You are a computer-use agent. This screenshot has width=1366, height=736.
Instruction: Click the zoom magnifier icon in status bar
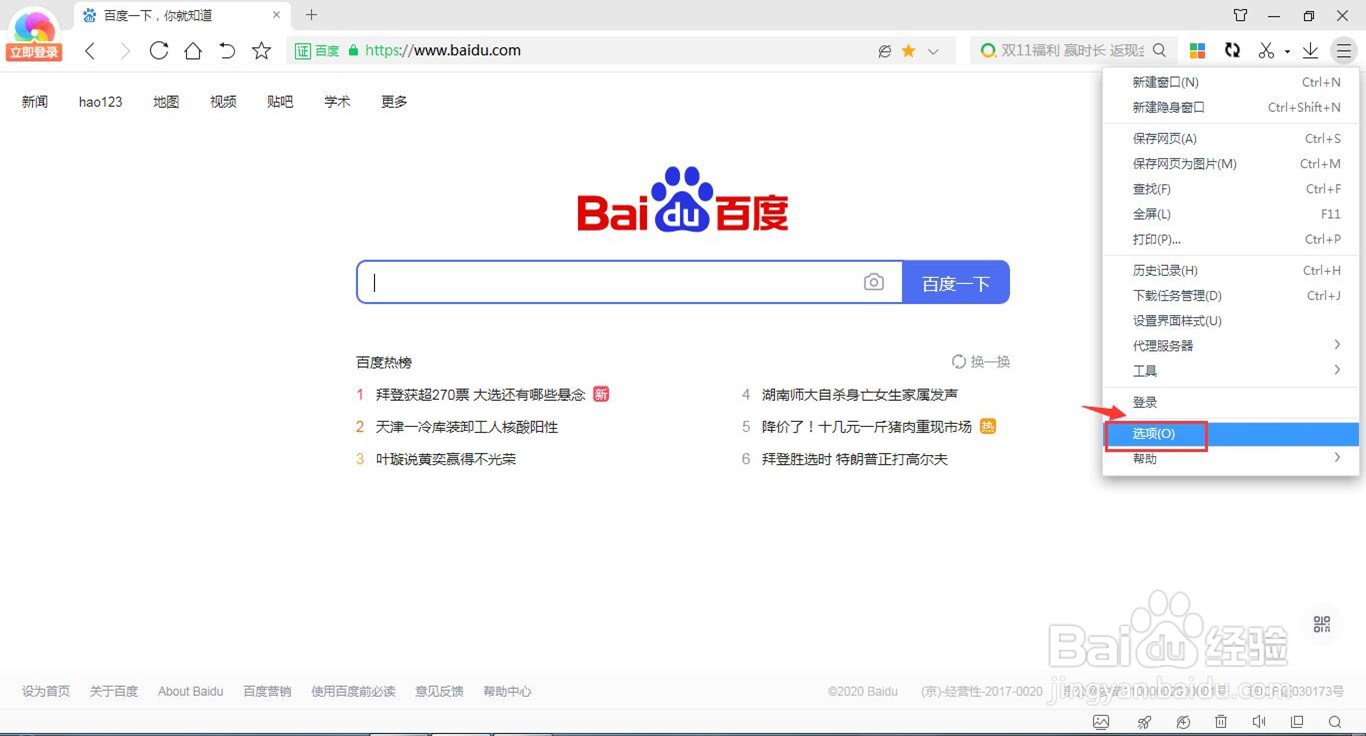coord(1335,722)
